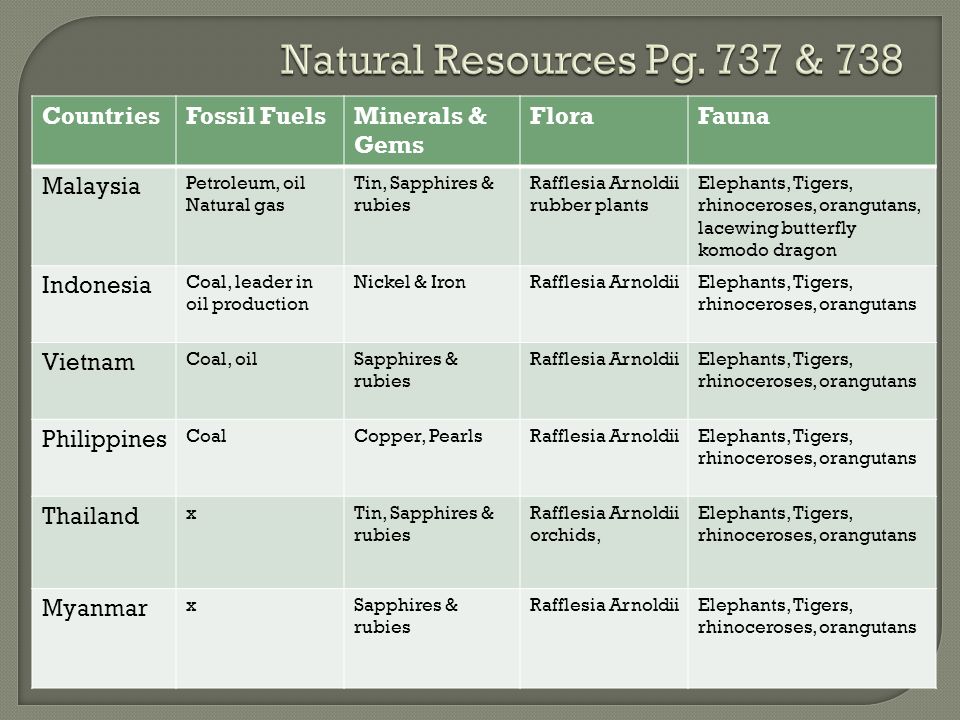Click Vietnam's 'Rafflesia Arnoldii' flora cell
The image size is (960, 720).
604,381
